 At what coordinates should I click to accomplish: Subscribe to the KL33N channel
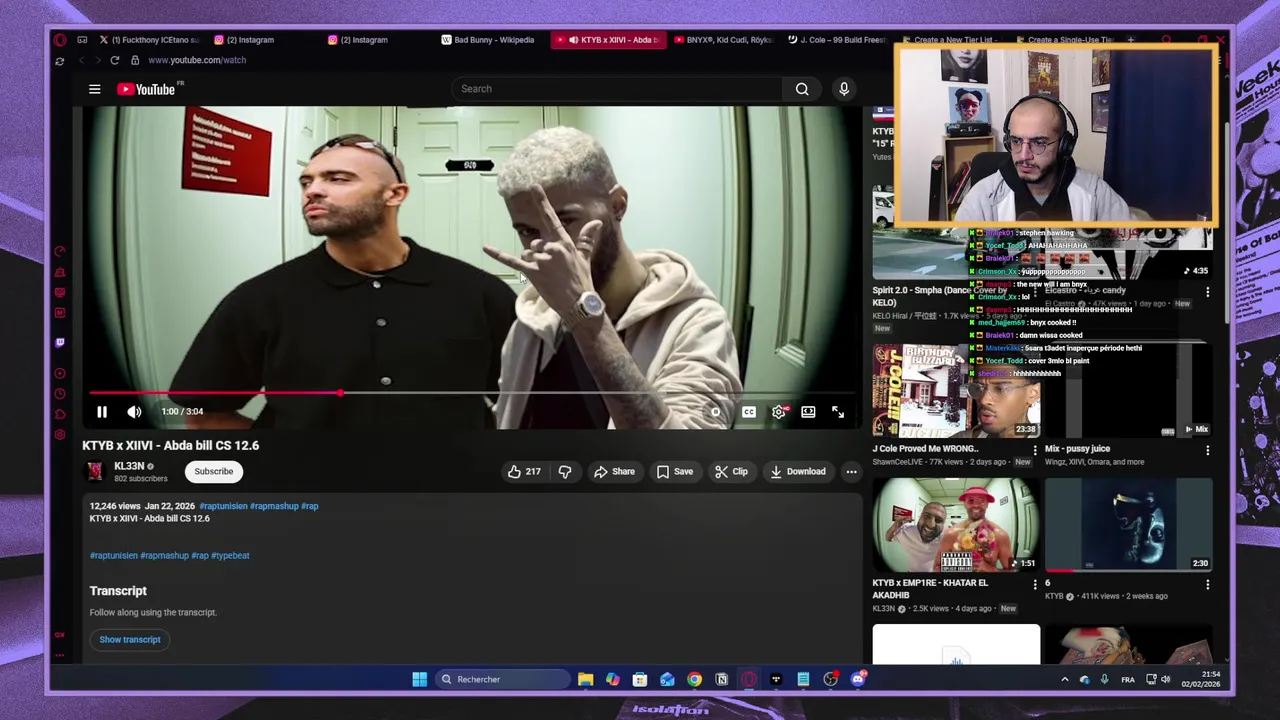pos(213,471)
